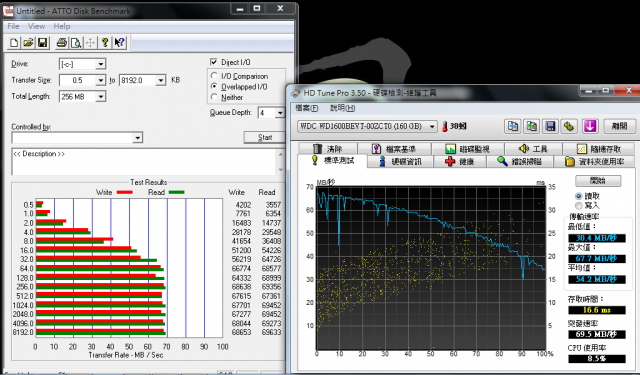Open Print Preview in ATTO toolbar
Screen dimensions: 640x375
76,42
